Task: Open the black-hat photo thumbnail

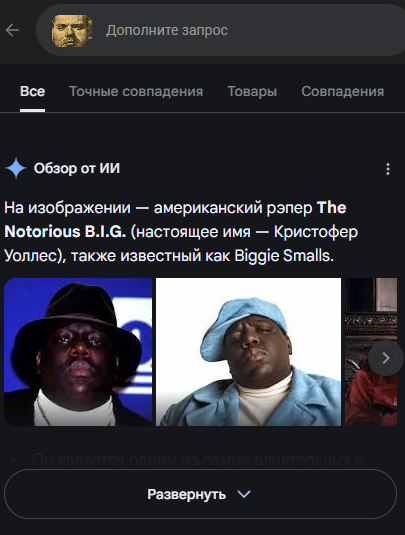Action: [x=78, y=352]
